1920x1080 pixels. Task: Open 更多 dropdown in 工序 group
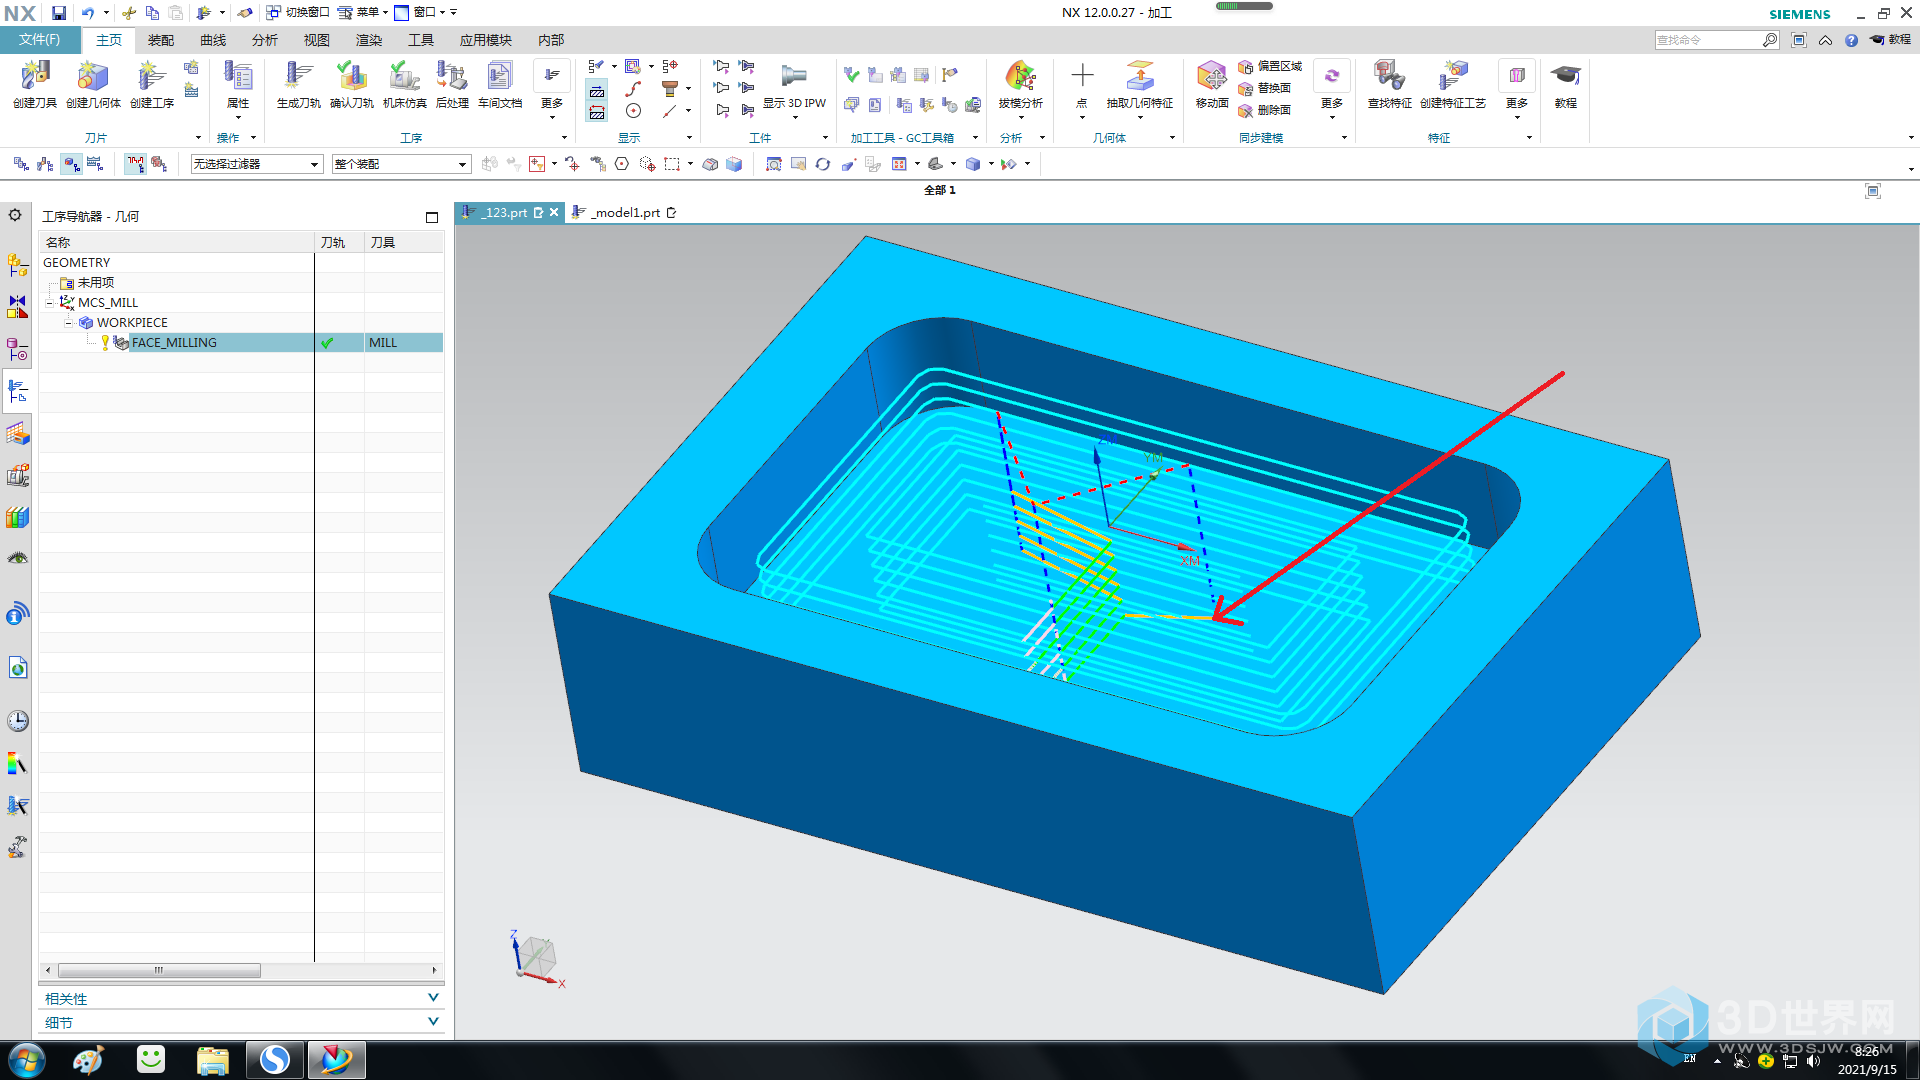[x=552, y=90]
